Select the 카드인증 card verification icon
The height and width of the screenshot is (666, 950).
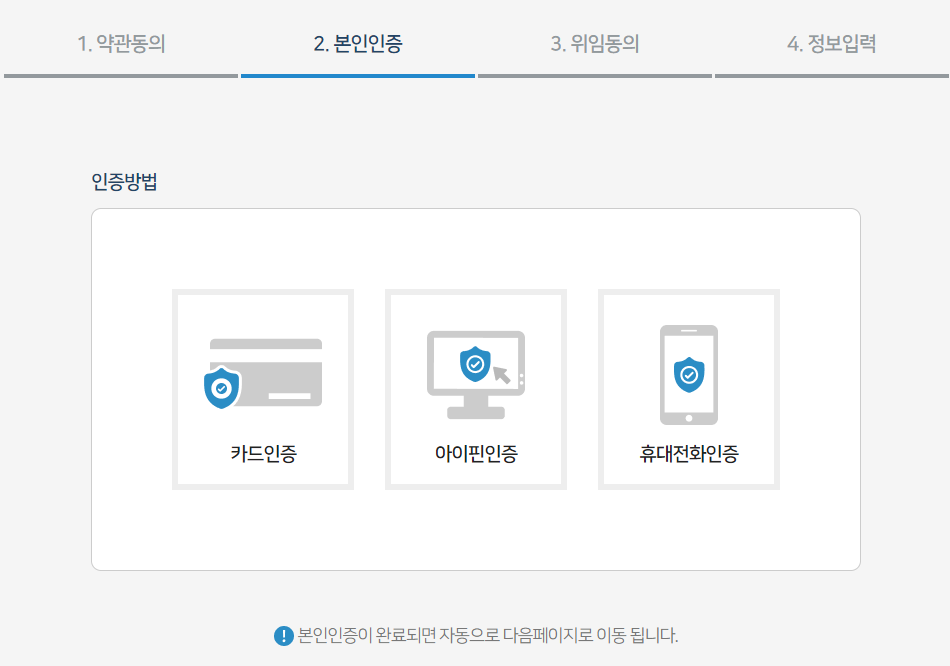point(263,388)
